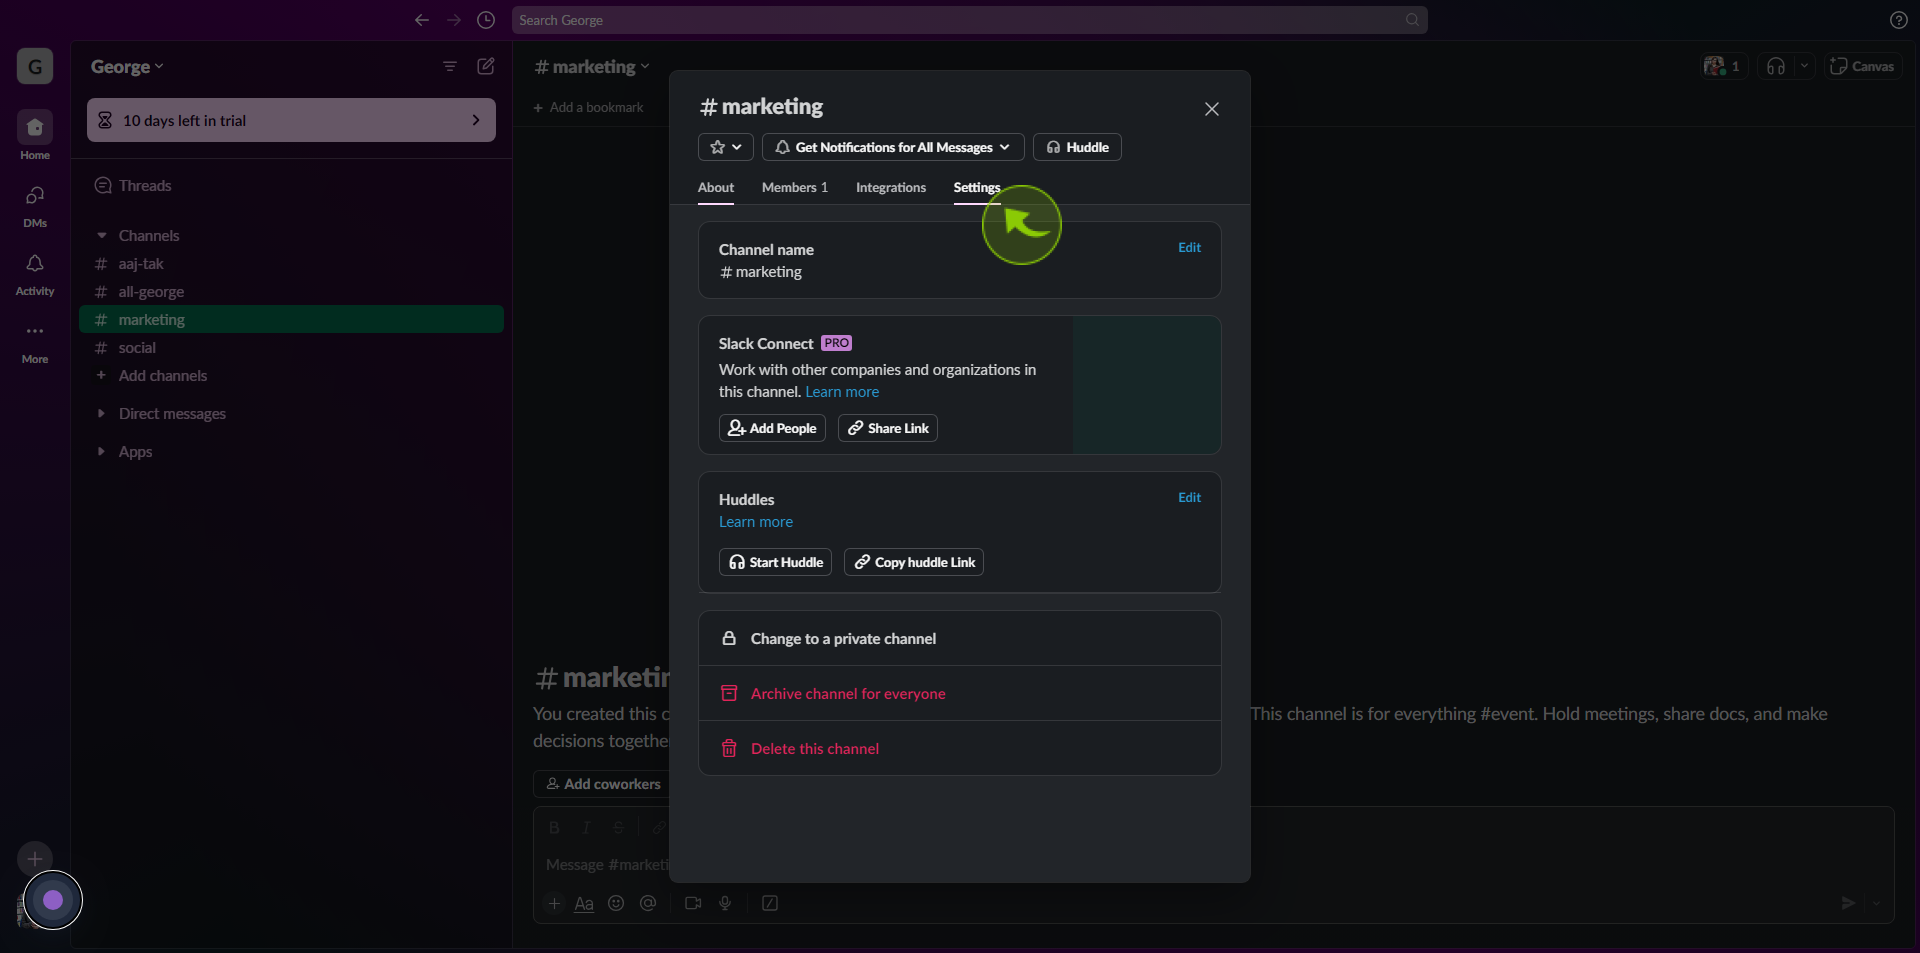Click the purple recording circle button

point(53,900)
